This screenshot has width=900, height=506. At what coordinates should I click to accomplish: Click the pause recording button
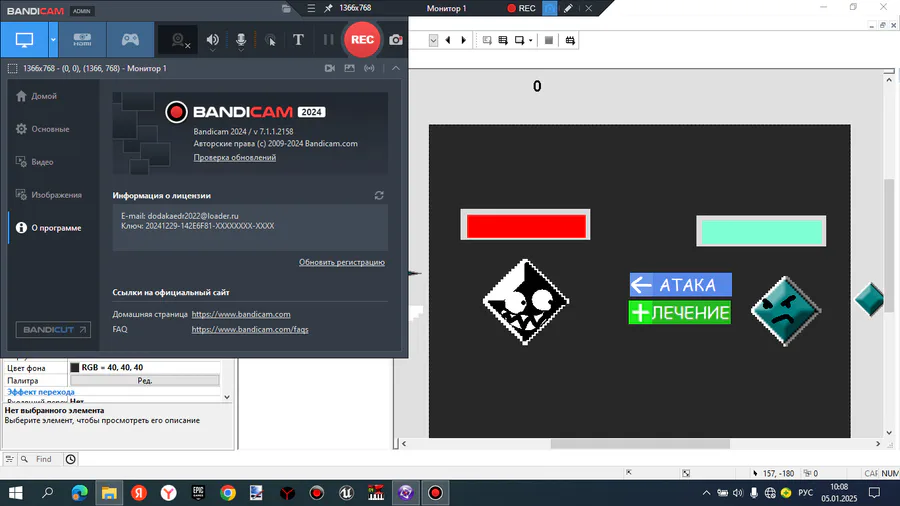point(328,40)
